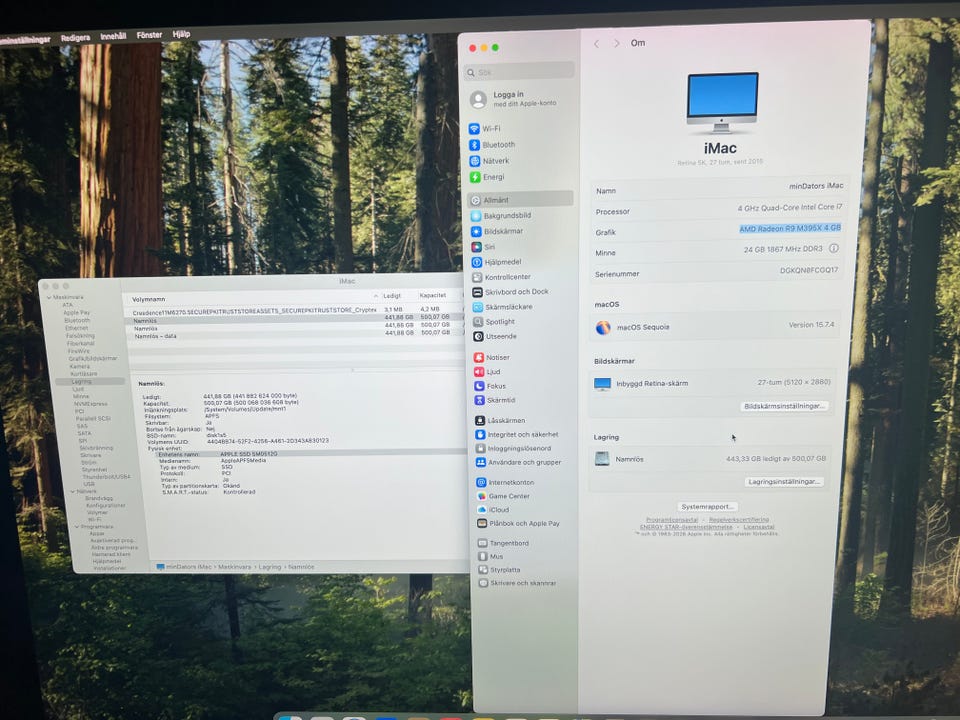The height and width of the screenshot is (720, 960).
Task: Go back with the left chevron
Action: point(596,43)
